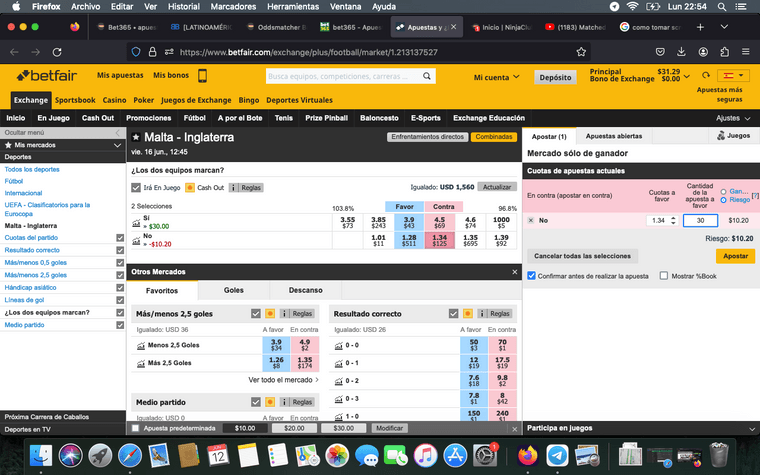Open graph icon for score 0 - 2

(338, 381)
